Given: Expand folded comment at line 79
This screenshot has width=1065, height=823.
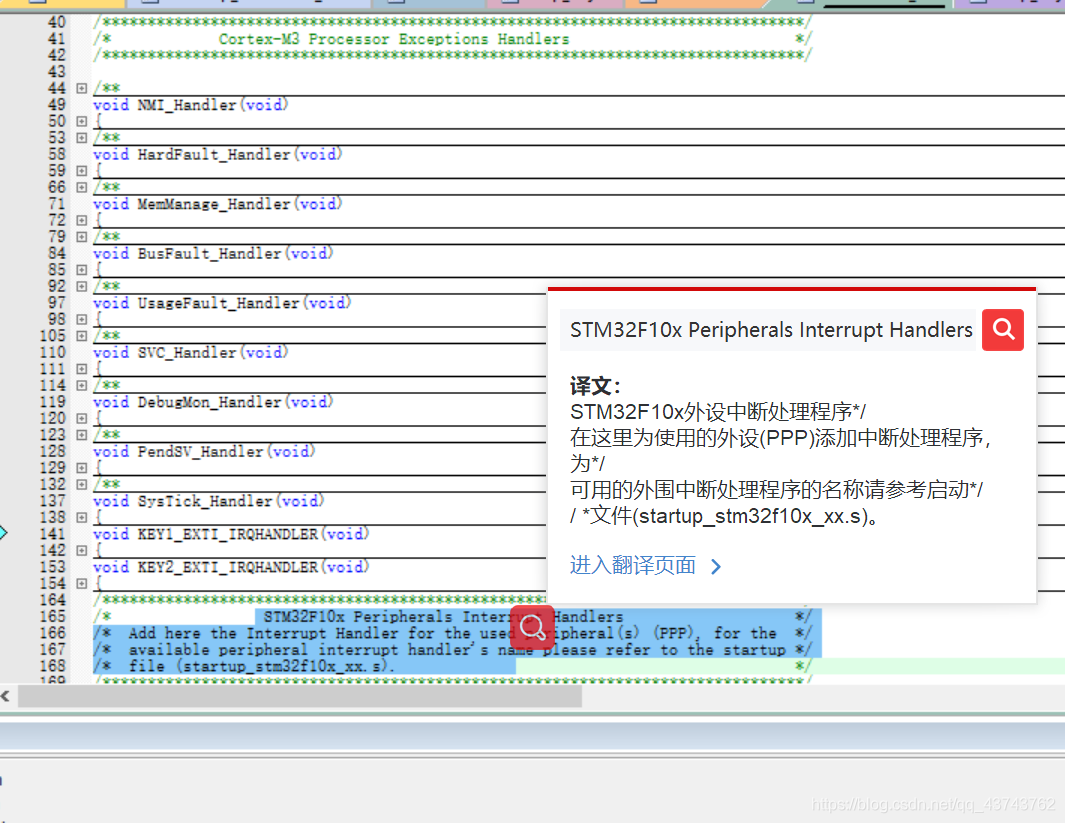Looking at the screenshot, I should click(82, 237).
